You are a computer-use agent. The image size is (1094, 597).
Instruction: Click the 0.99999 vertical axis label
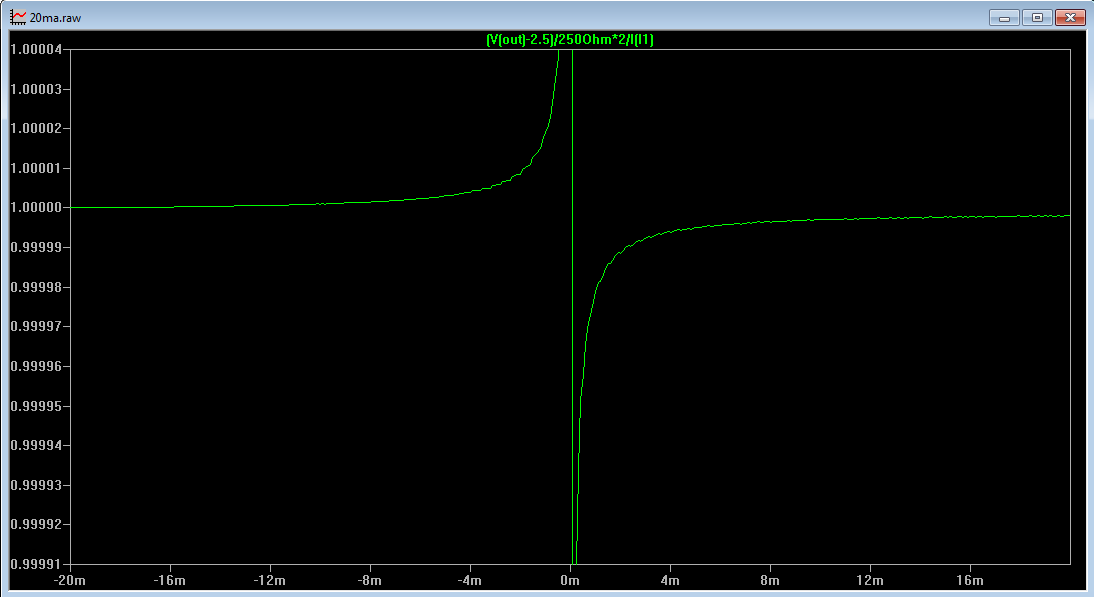36,248
